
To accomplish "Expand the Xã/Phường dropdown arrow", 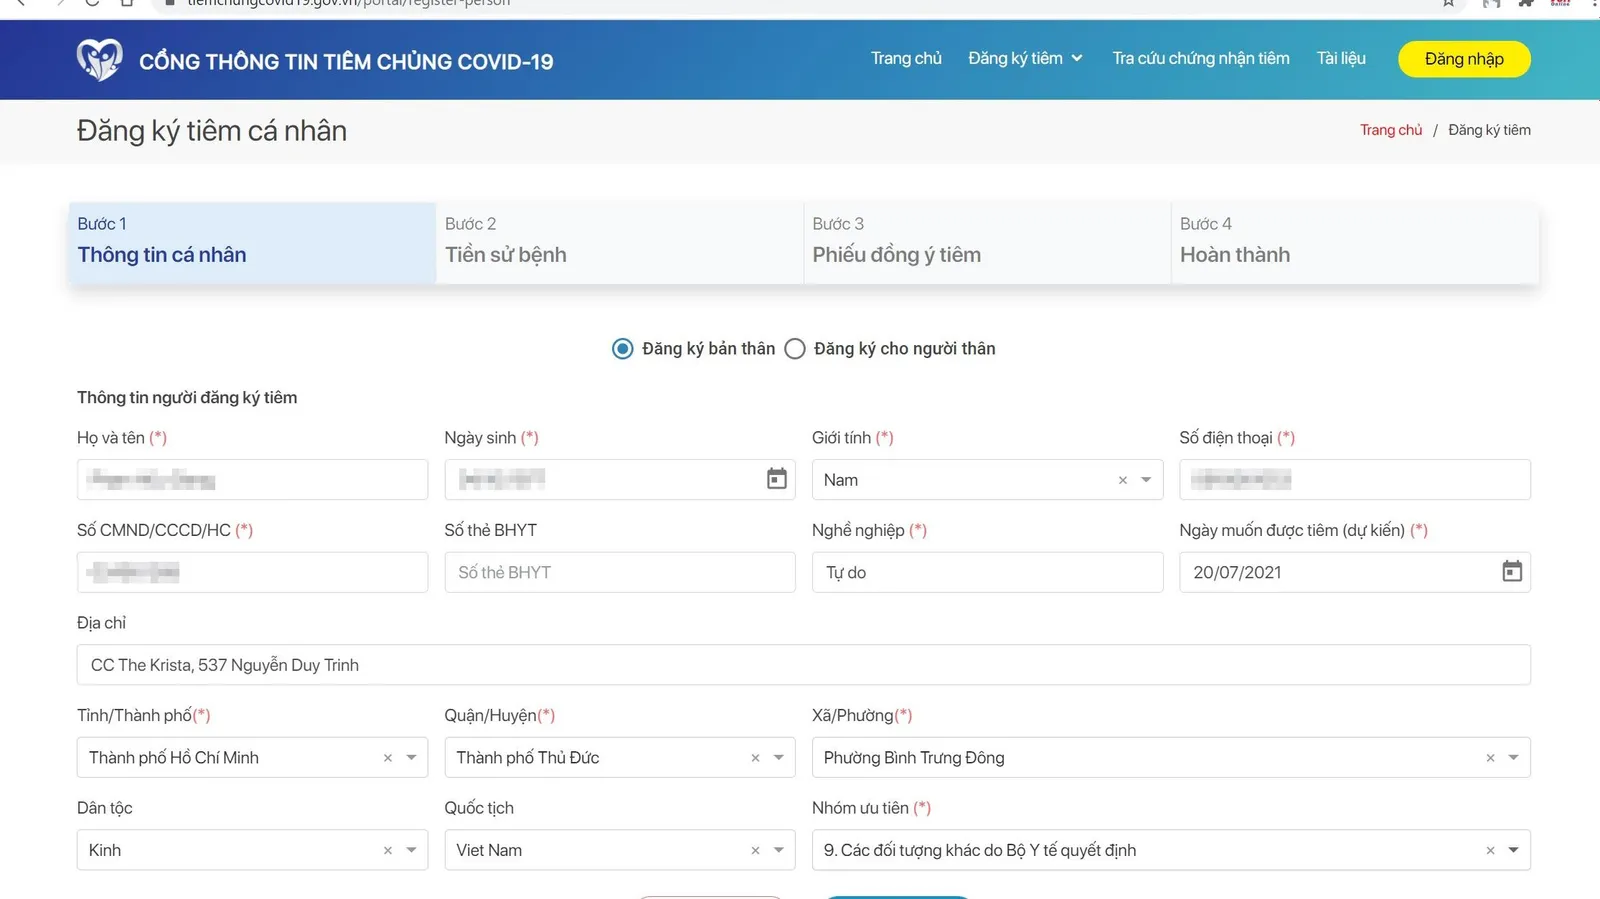I will point(1513,758).
